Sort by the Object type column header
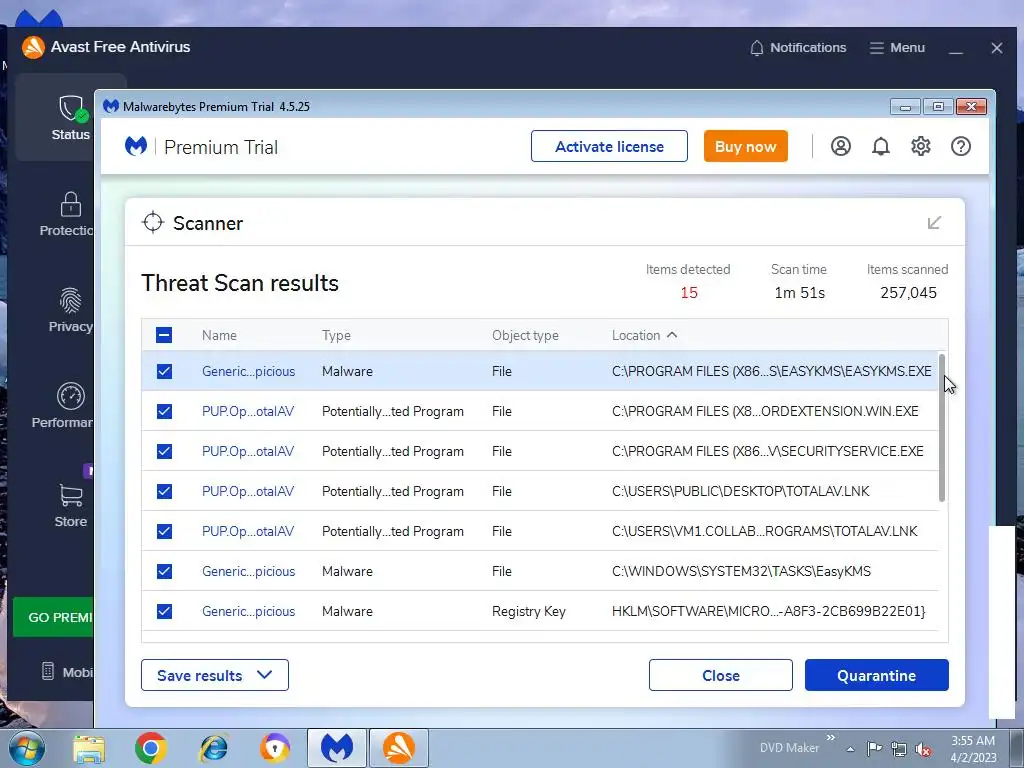Image resolution: width=1024 pixels, height=768 pixels. point(525,335)
